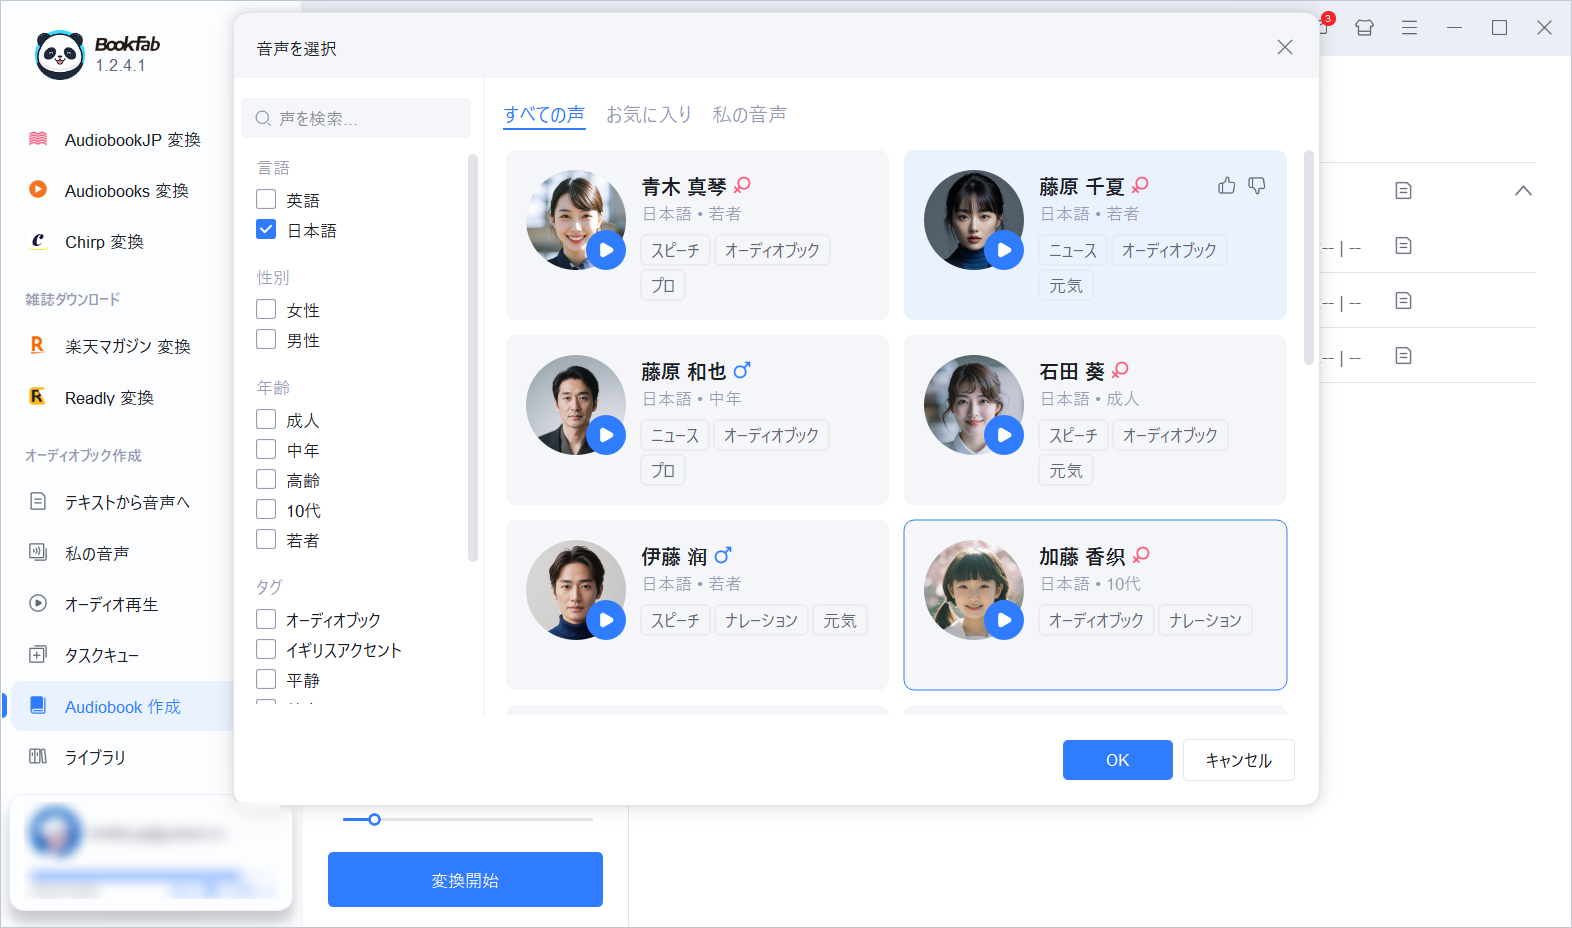Switch to 私の音声 tab in dialog
This screenshot has width=1572, height=928.
(x=749, y=115)
